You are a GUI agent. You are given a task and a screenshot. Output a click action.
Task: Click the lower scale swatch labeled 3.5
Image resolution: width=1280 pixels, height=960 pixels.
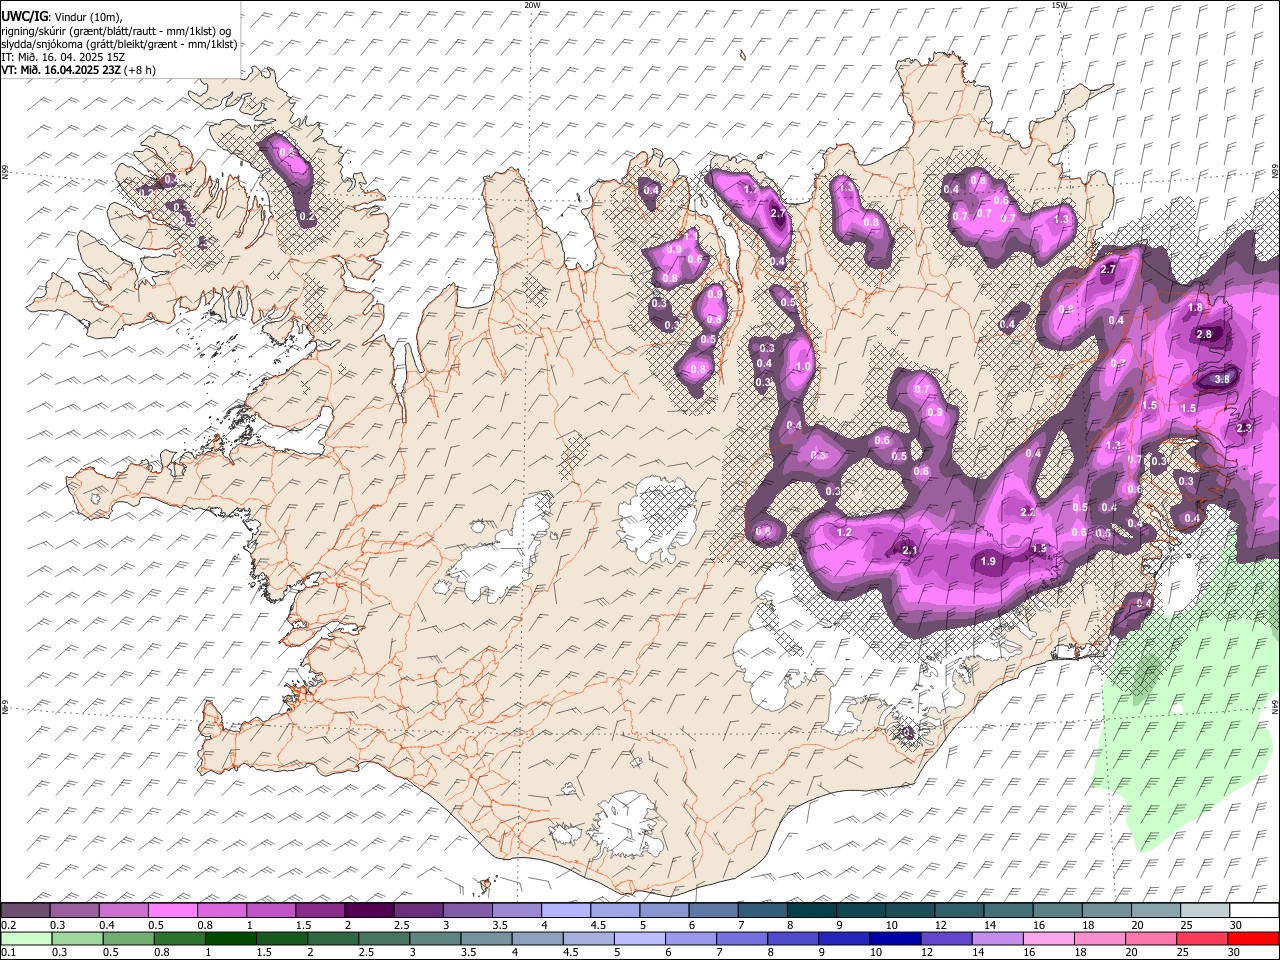click(486, 938)
